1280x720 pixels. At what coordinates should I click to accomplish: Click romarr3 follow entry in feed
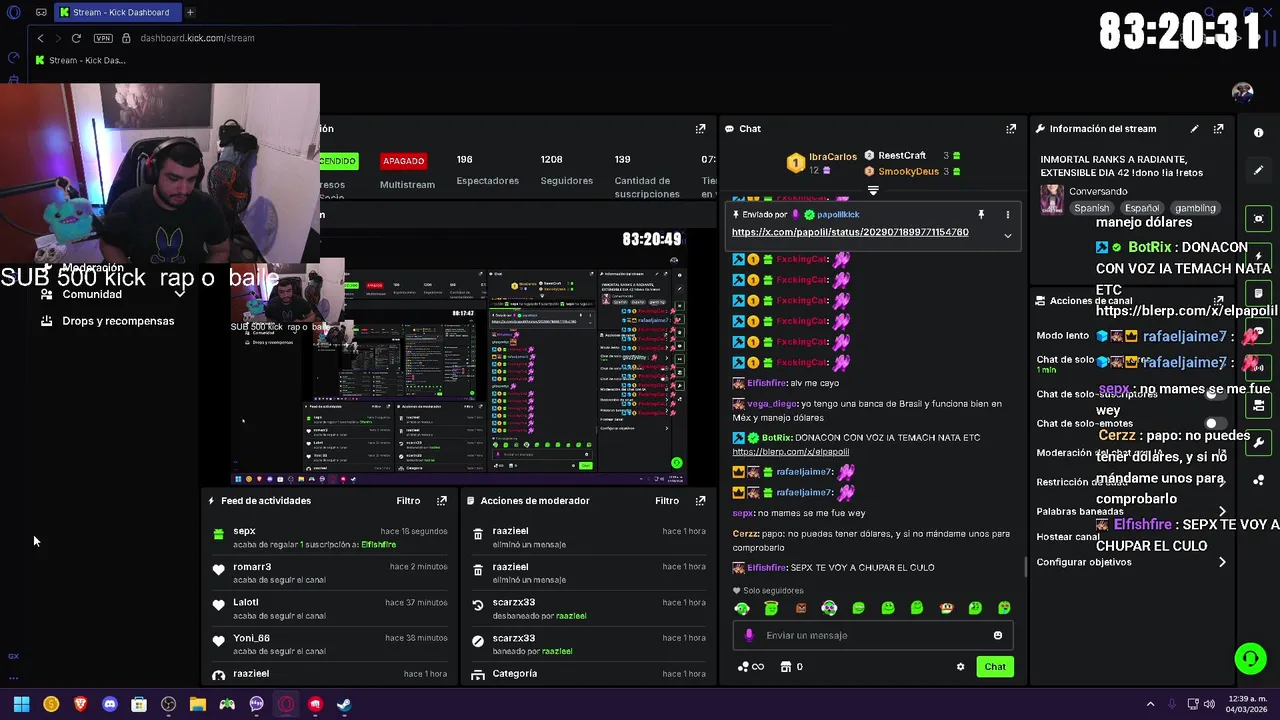click(x=330, y=572)
